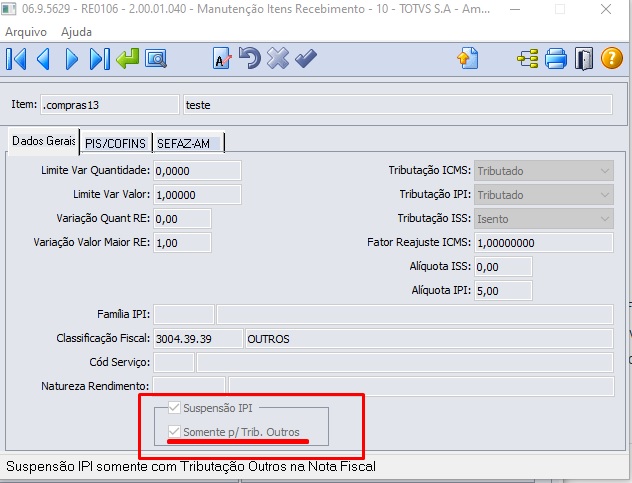Click the Limite Var Valor field
Viewport: 632px width, 483px height.
click(x=197, y=195)
